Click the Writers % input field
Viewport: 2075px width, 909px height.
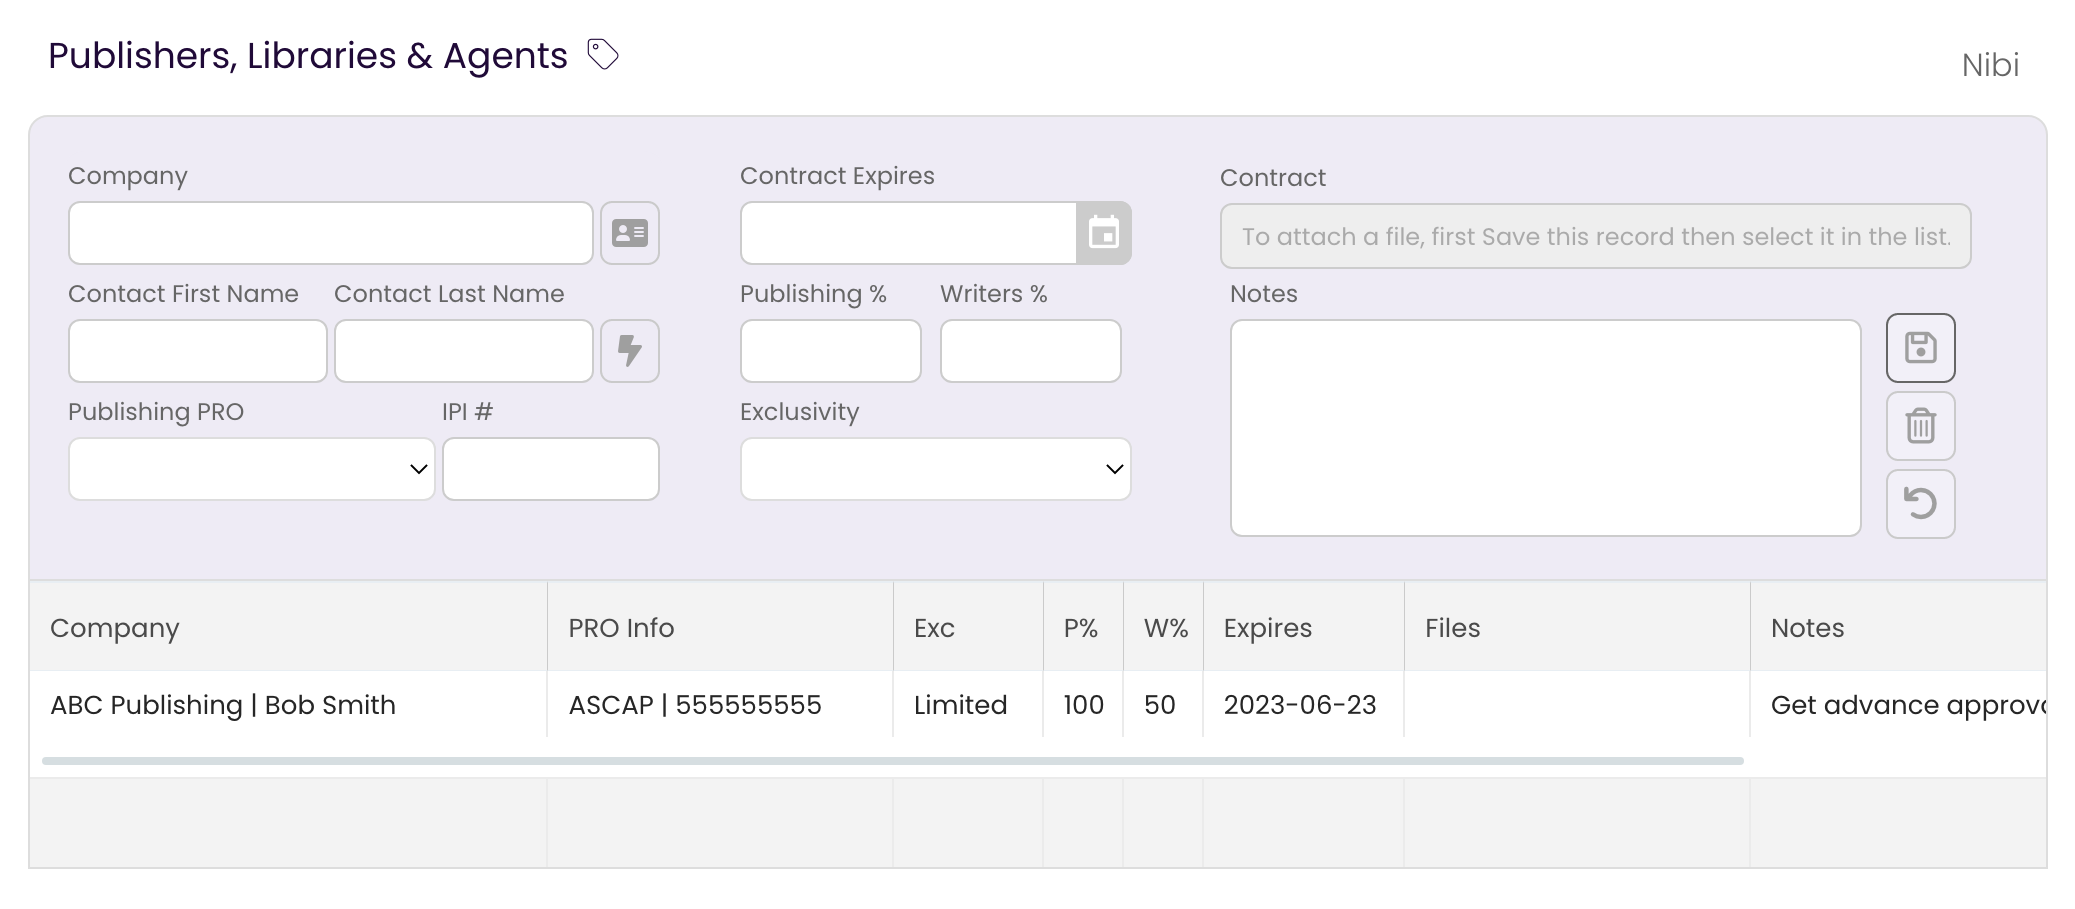[x=1031, y=351]
